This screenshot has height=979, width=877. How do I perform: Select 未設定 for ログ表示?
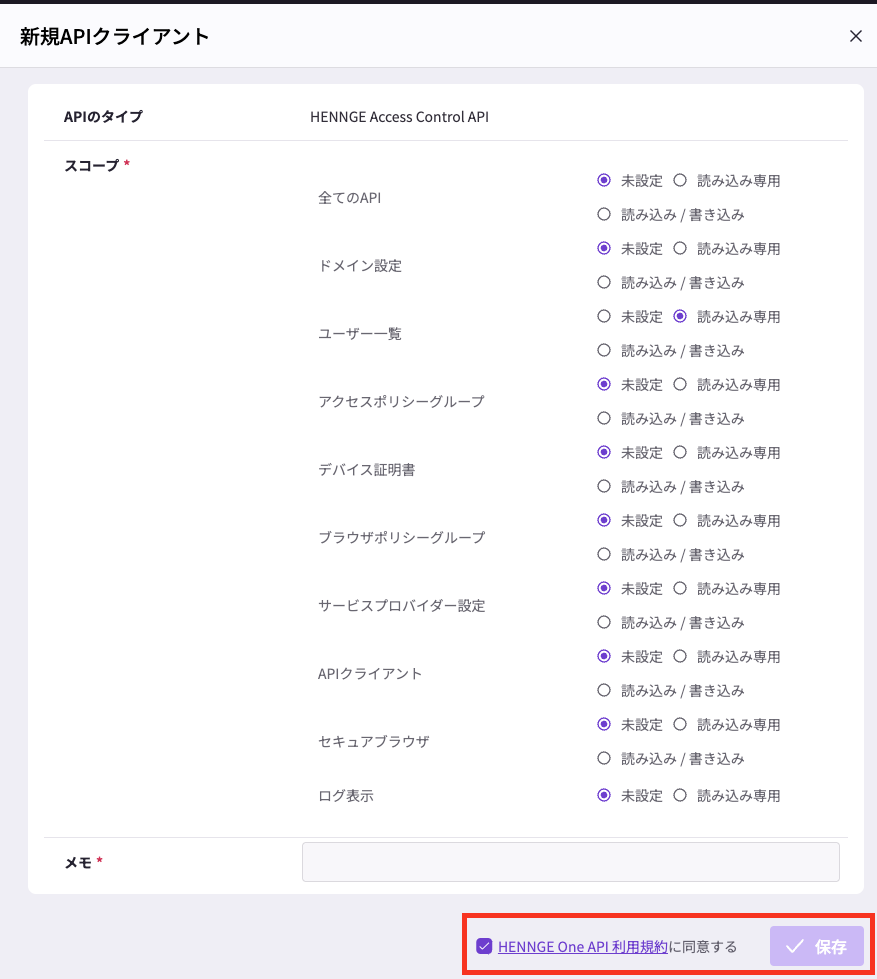603,796
